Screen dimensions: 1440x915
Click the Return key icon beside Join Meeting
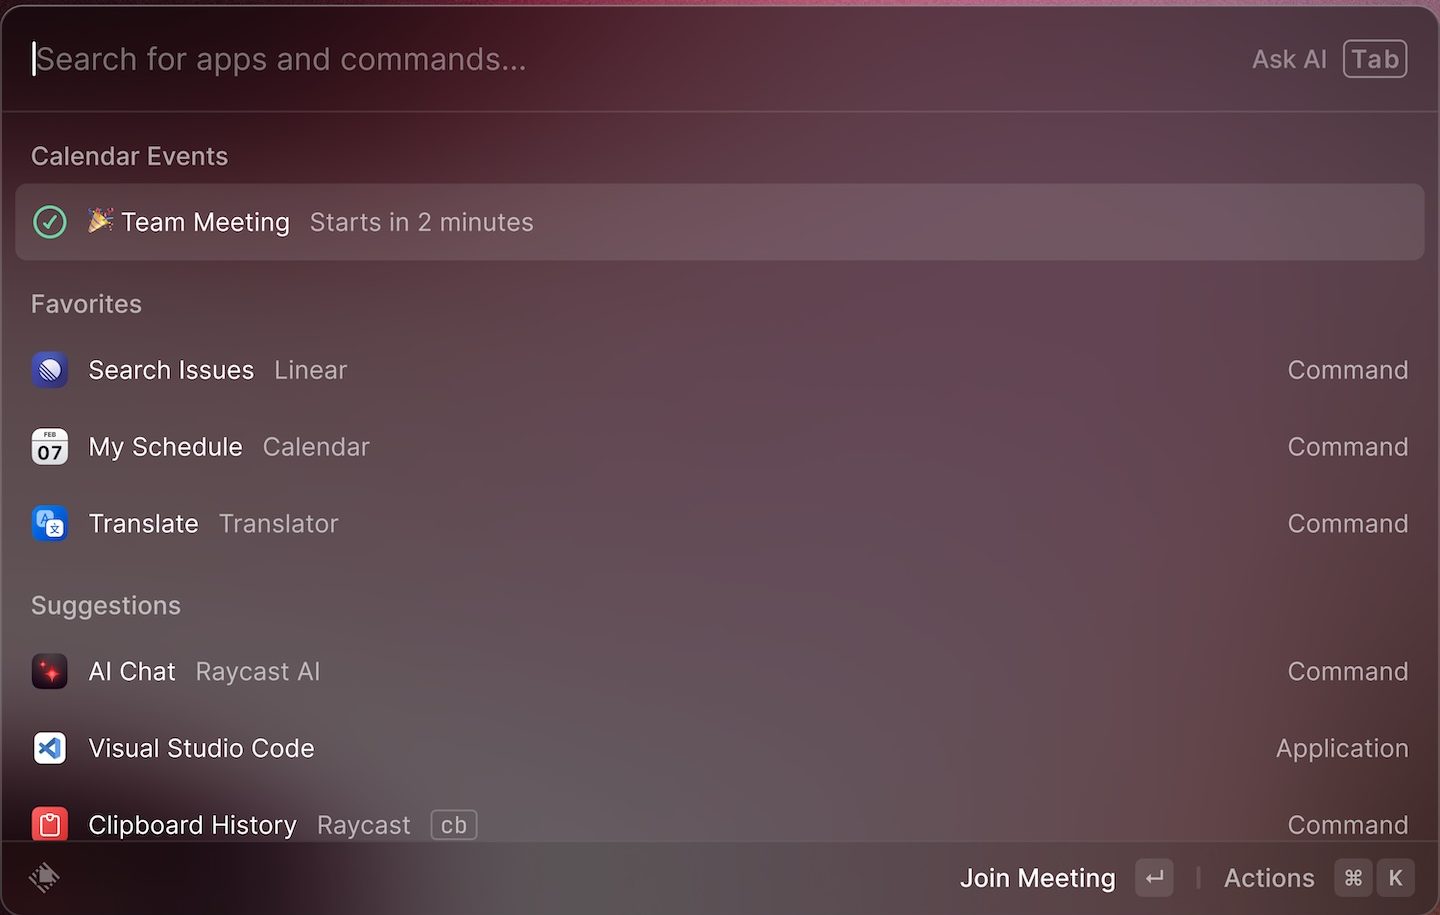pos(1154,878)
